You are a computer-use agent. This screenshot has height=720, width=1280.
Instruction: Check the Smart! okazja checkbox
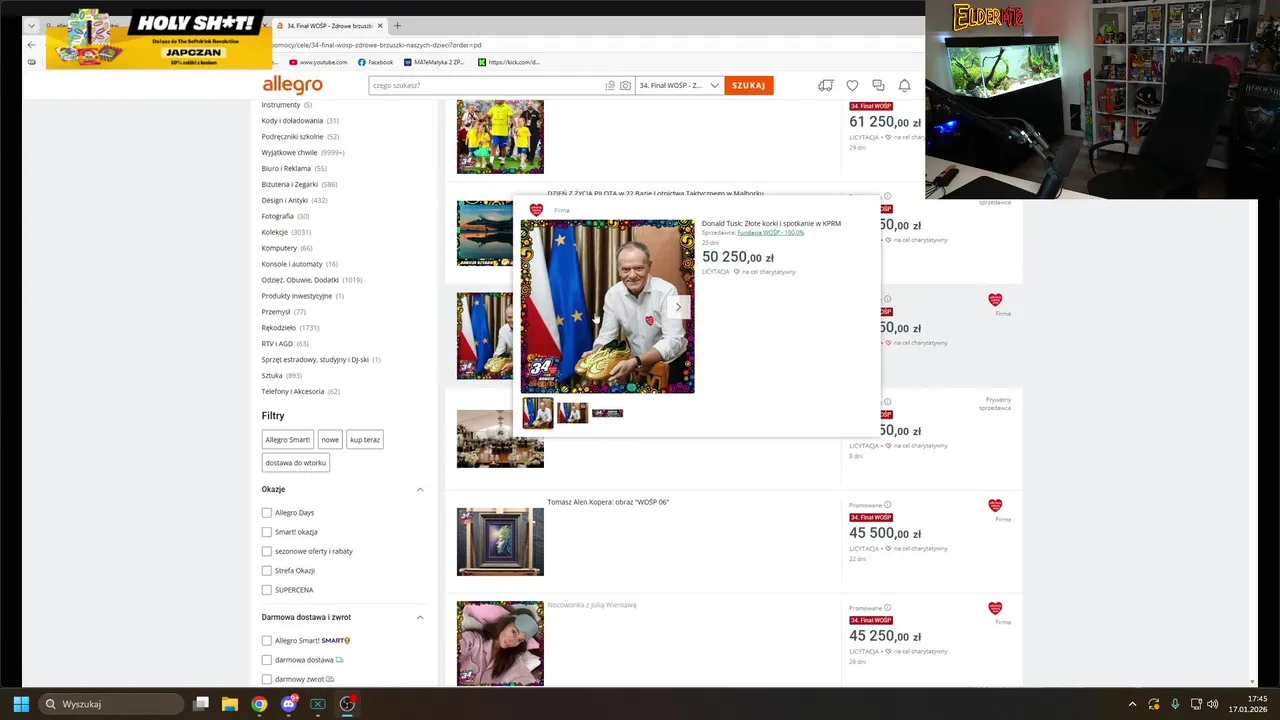pos(267,532)
